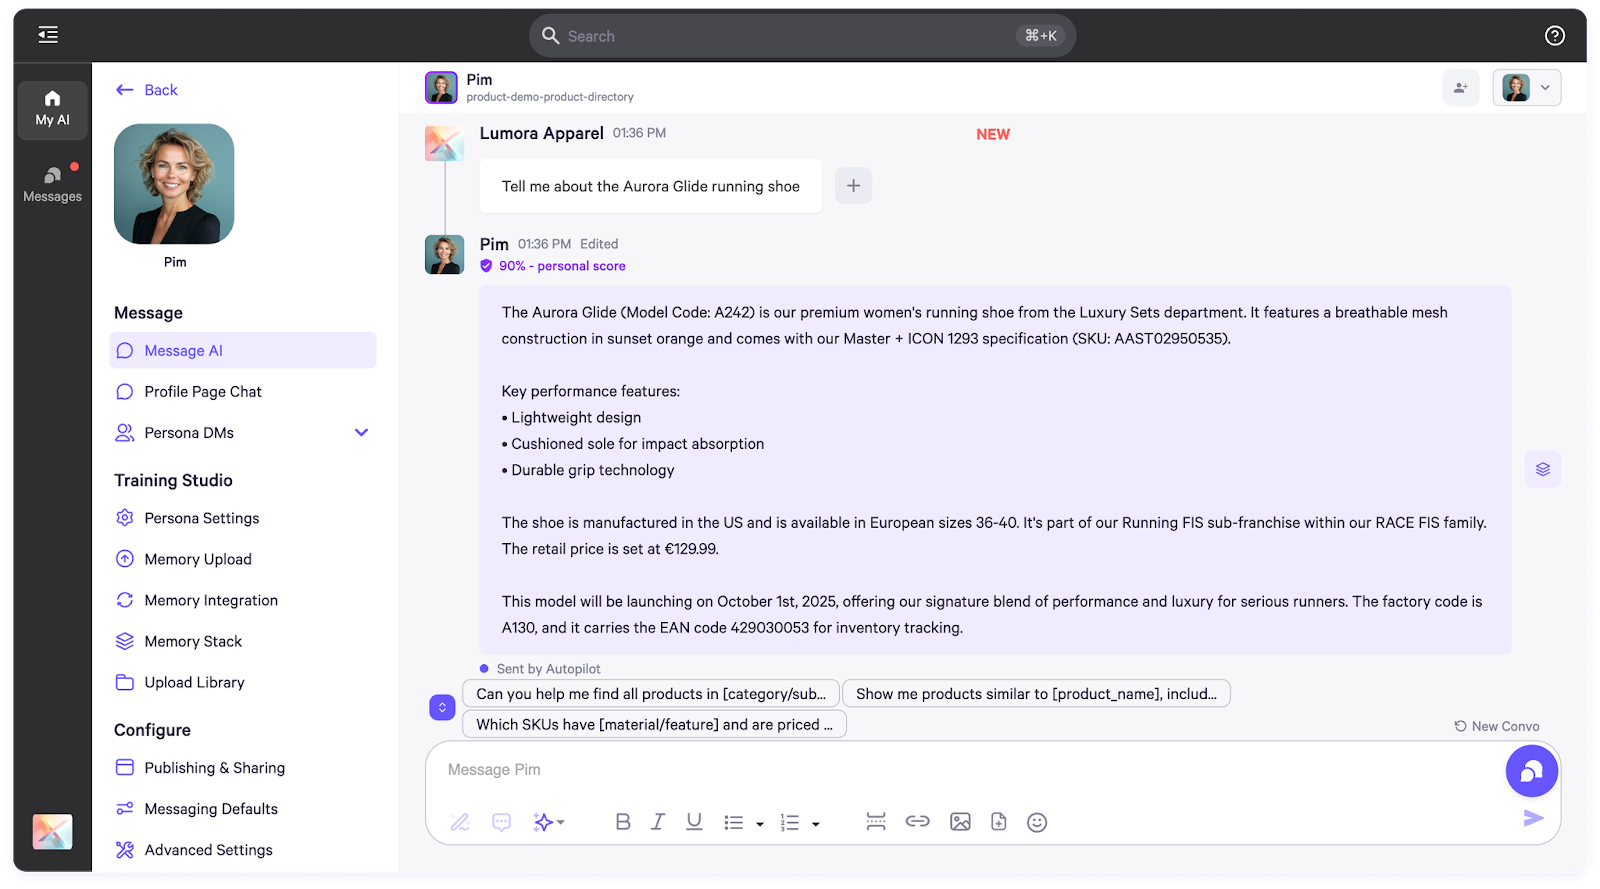Toggle the suggestions expand/collapse button

(442, 708)
